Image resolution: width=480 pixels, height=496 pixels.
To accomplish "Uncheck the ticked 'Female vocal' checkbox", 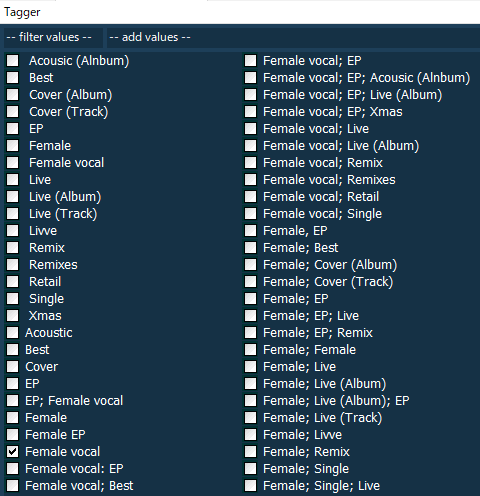I will coord(13,451).
